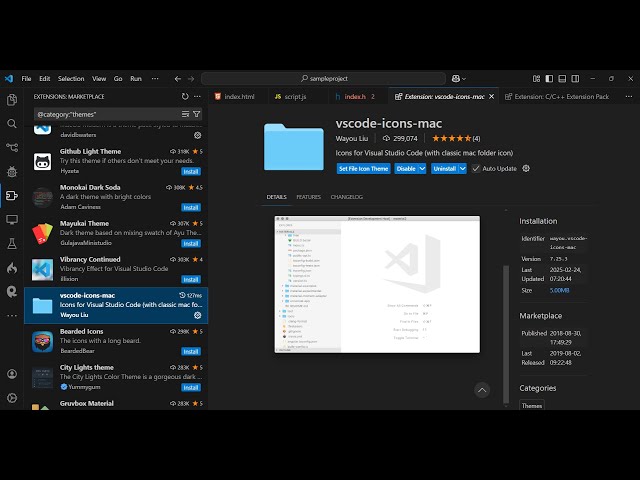Install the Monokai Dark Soda theme
Viewport: 640px width, 480px height.
[x=191, y=207]
